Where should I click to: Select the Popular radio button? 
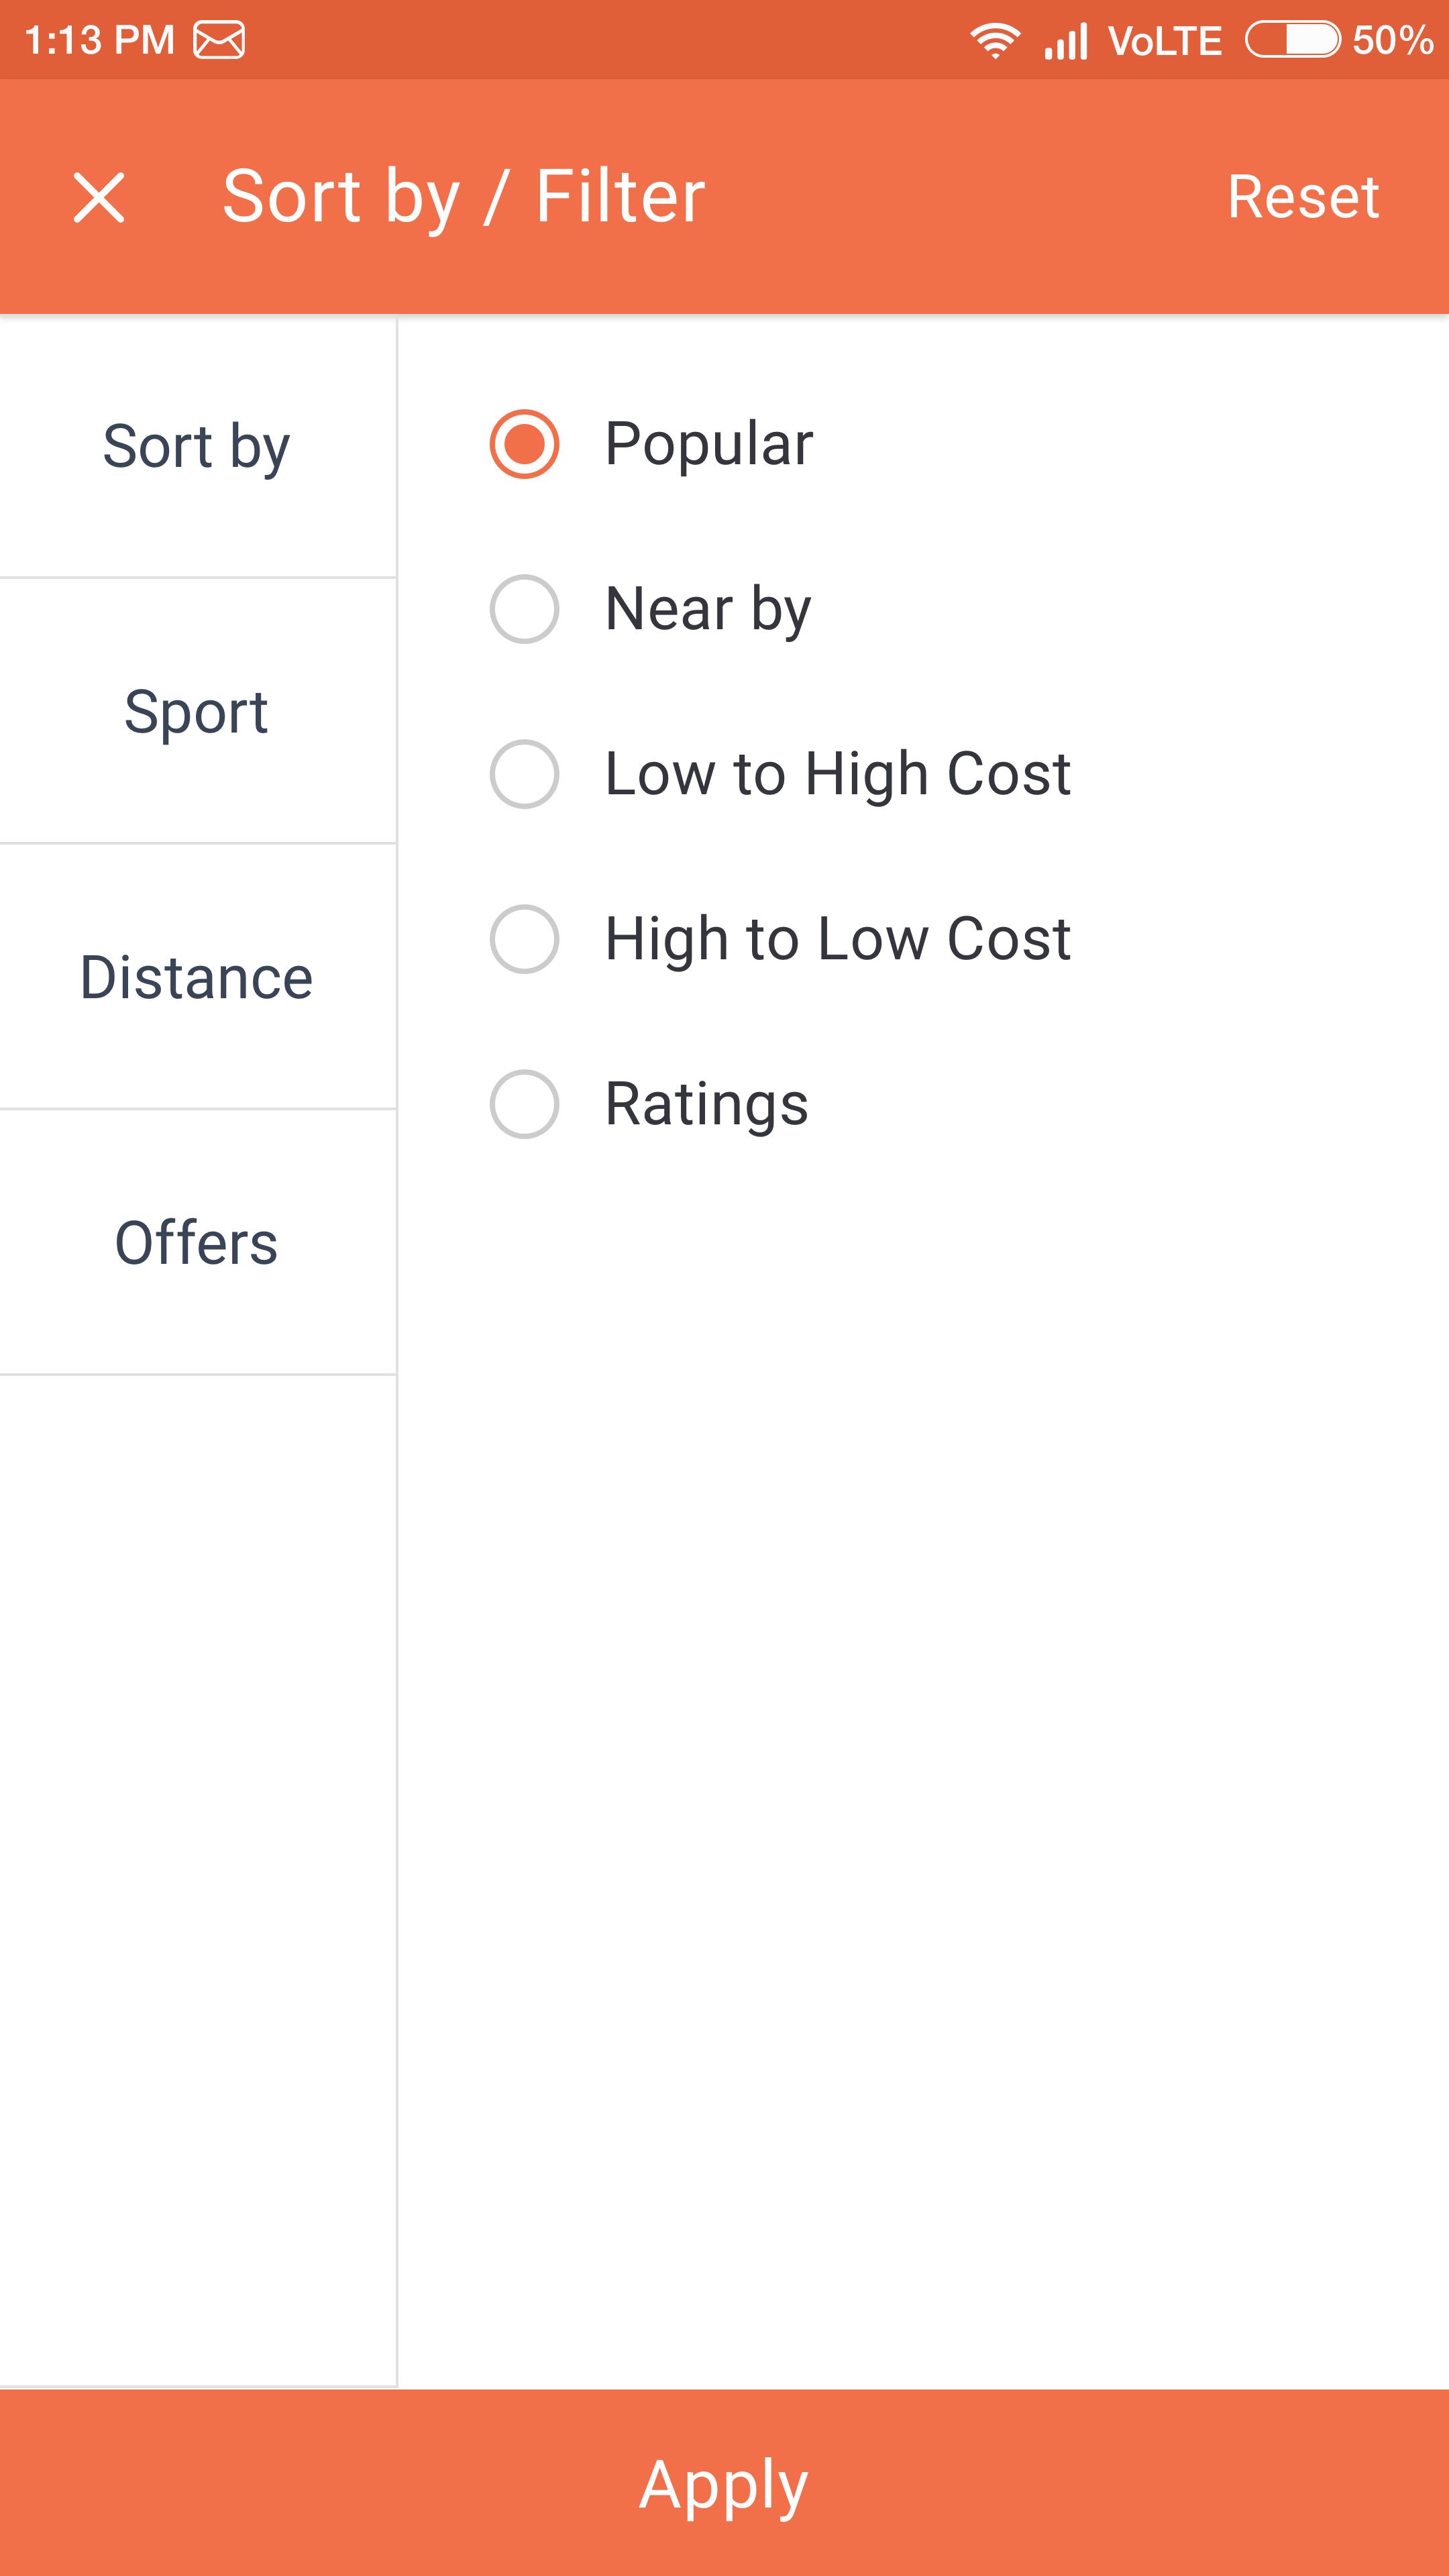[x=524, y=444]
